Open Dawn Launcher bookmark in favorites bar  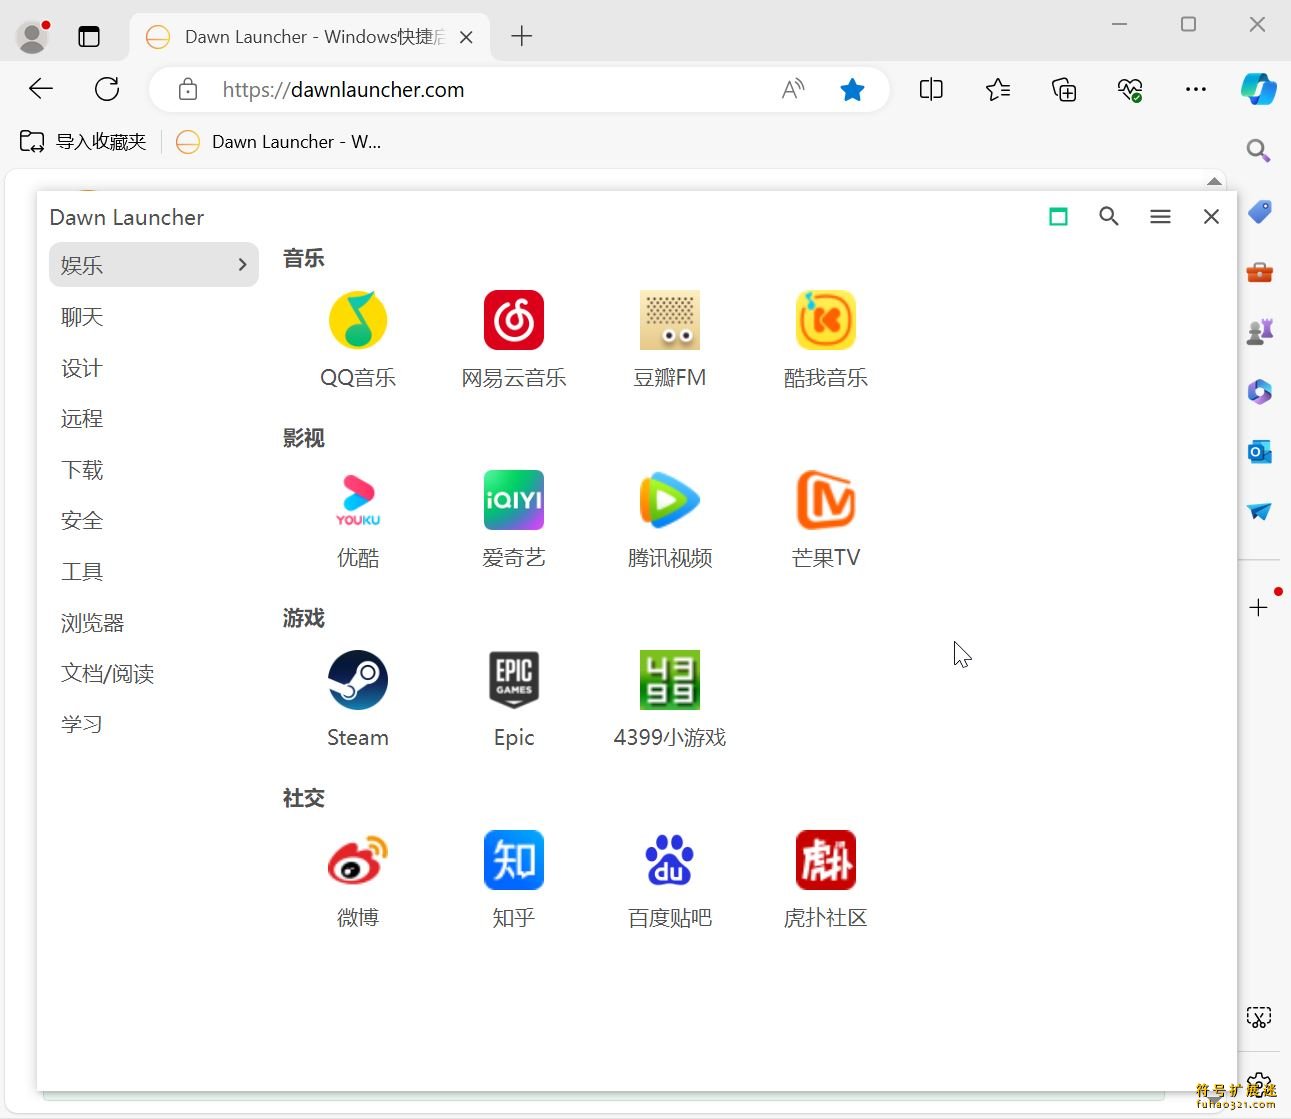pos(279,142)
